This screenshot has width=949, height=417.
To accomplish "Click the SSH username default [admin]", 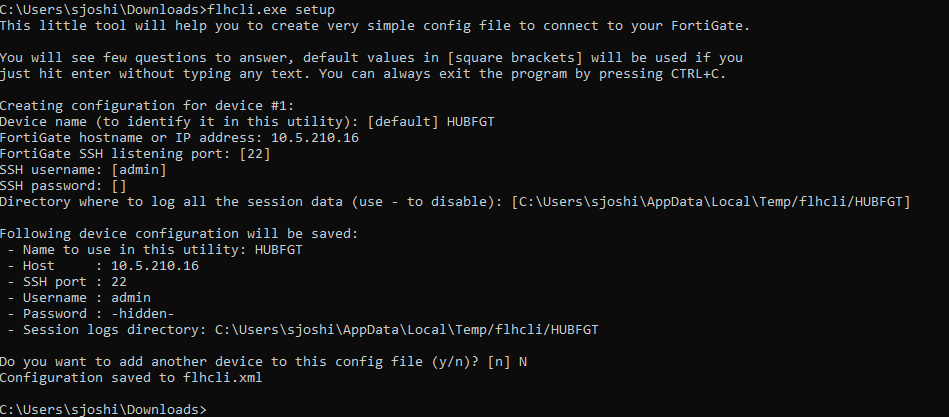I will pyautogui.click(x=141, y=169).
